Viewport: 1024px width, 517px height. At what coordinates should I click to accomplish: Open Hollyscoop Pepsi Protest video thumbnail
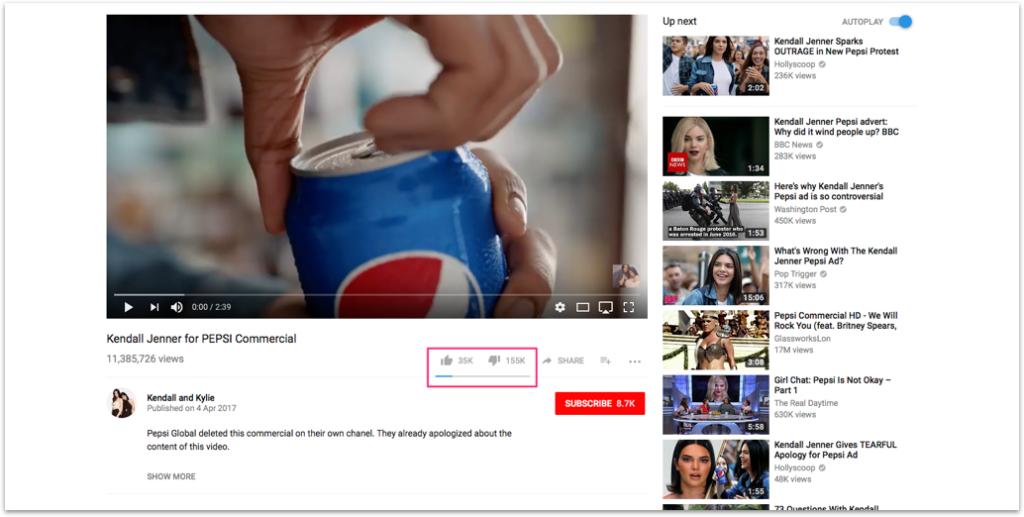(x=716, y=65)
